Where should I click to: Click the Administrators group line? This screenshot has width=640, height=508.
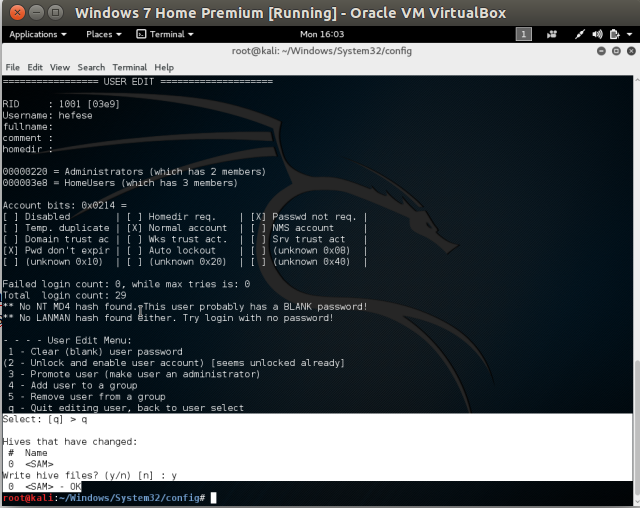pyautogui.click(x=134, y=172)
